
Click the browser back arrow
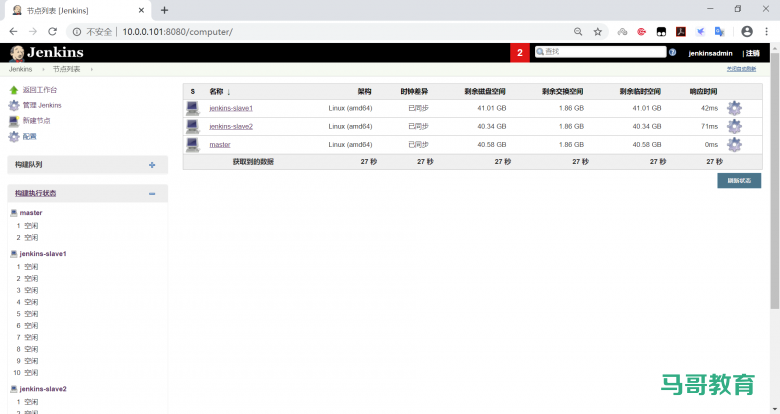(x=13, y=31)
